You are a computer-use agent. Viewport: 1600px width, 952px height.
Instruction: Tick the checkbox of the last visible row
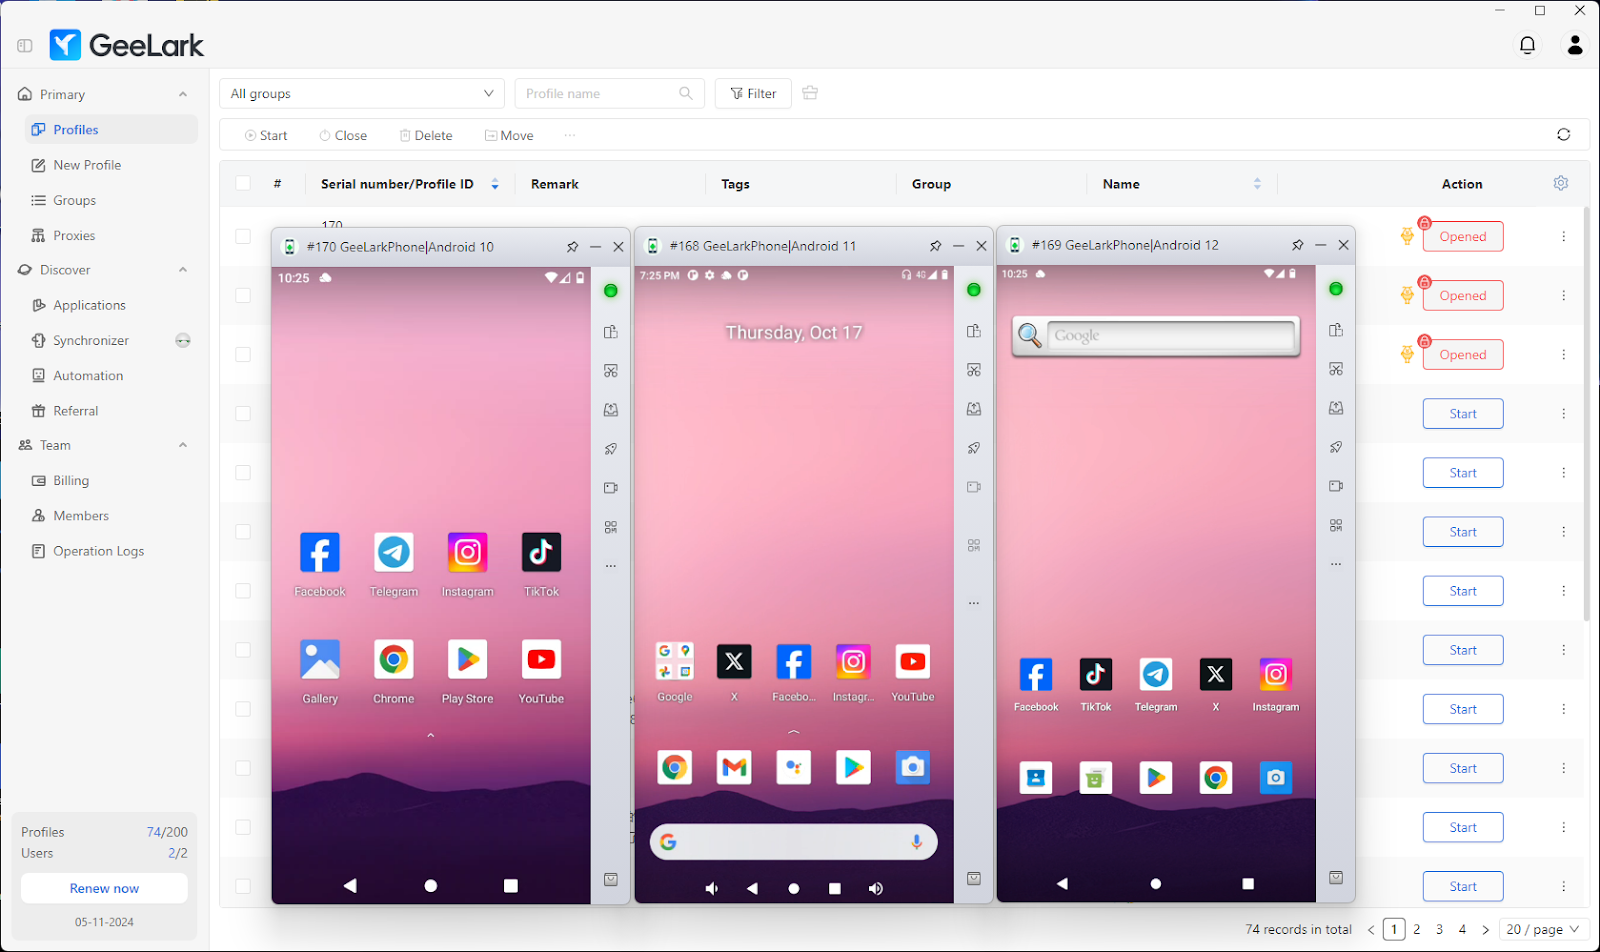(x=243, y=886)
